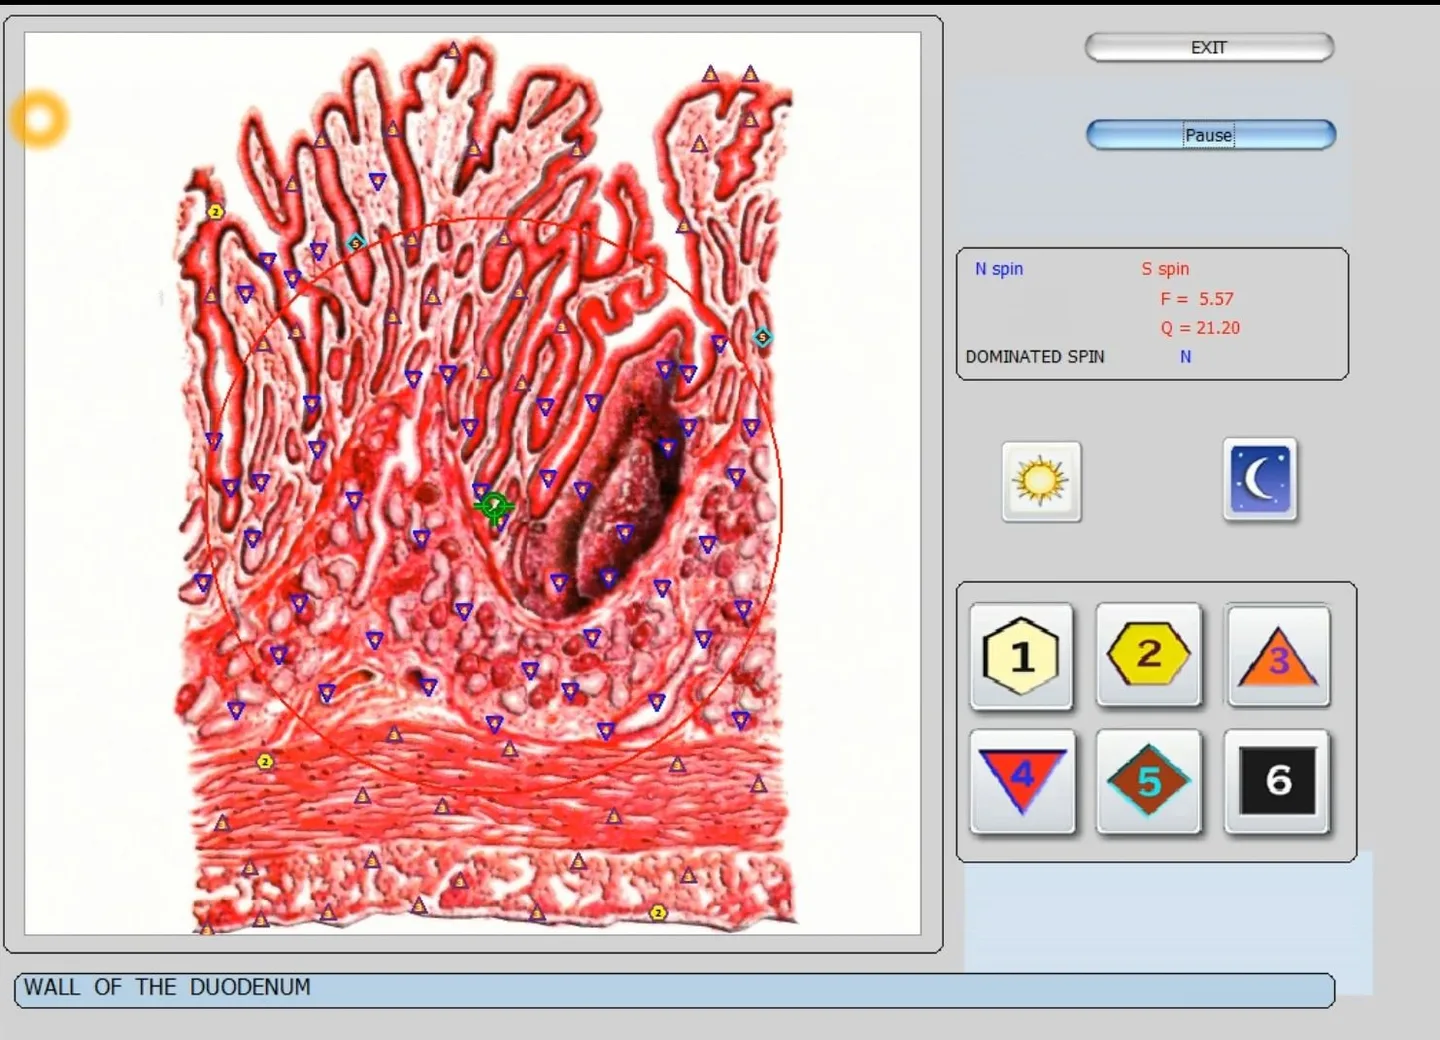Pick the orange triangle marker numbered 3

pyautogui.click(x=1278, y=656)
